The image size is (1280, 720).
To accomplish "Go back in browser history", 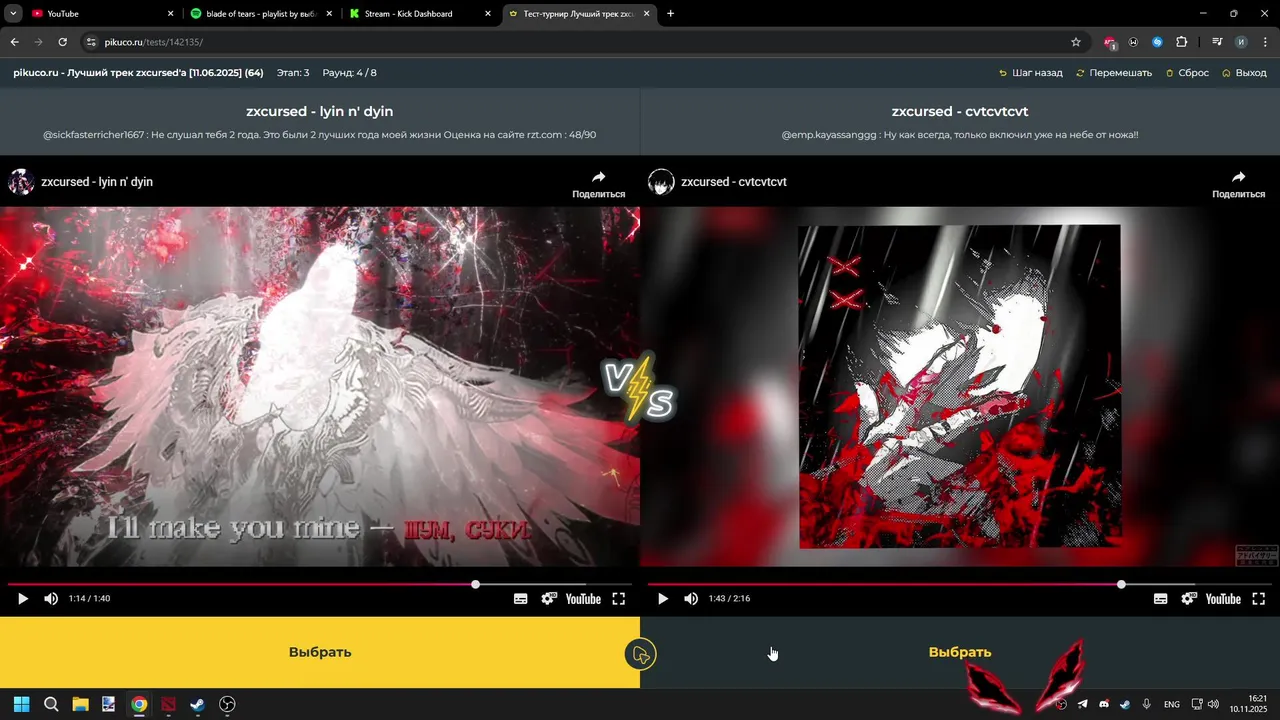I will pos(14,42).
